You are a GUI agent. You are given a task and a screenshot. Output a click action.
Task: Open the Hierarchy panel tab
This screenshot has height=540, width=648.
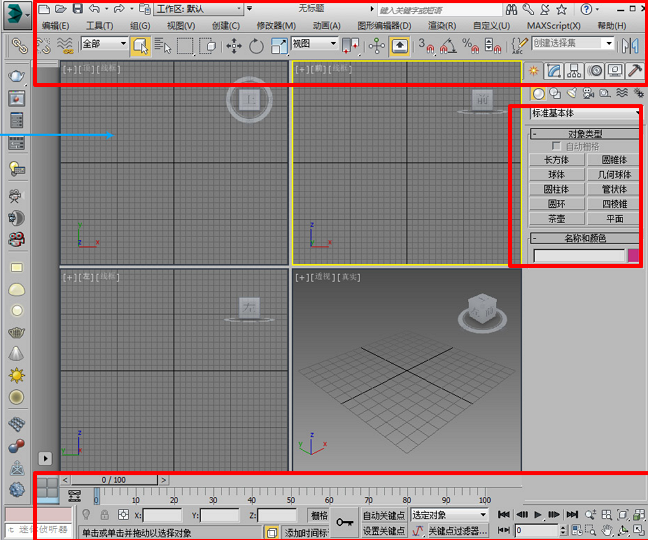pos(576,71)
